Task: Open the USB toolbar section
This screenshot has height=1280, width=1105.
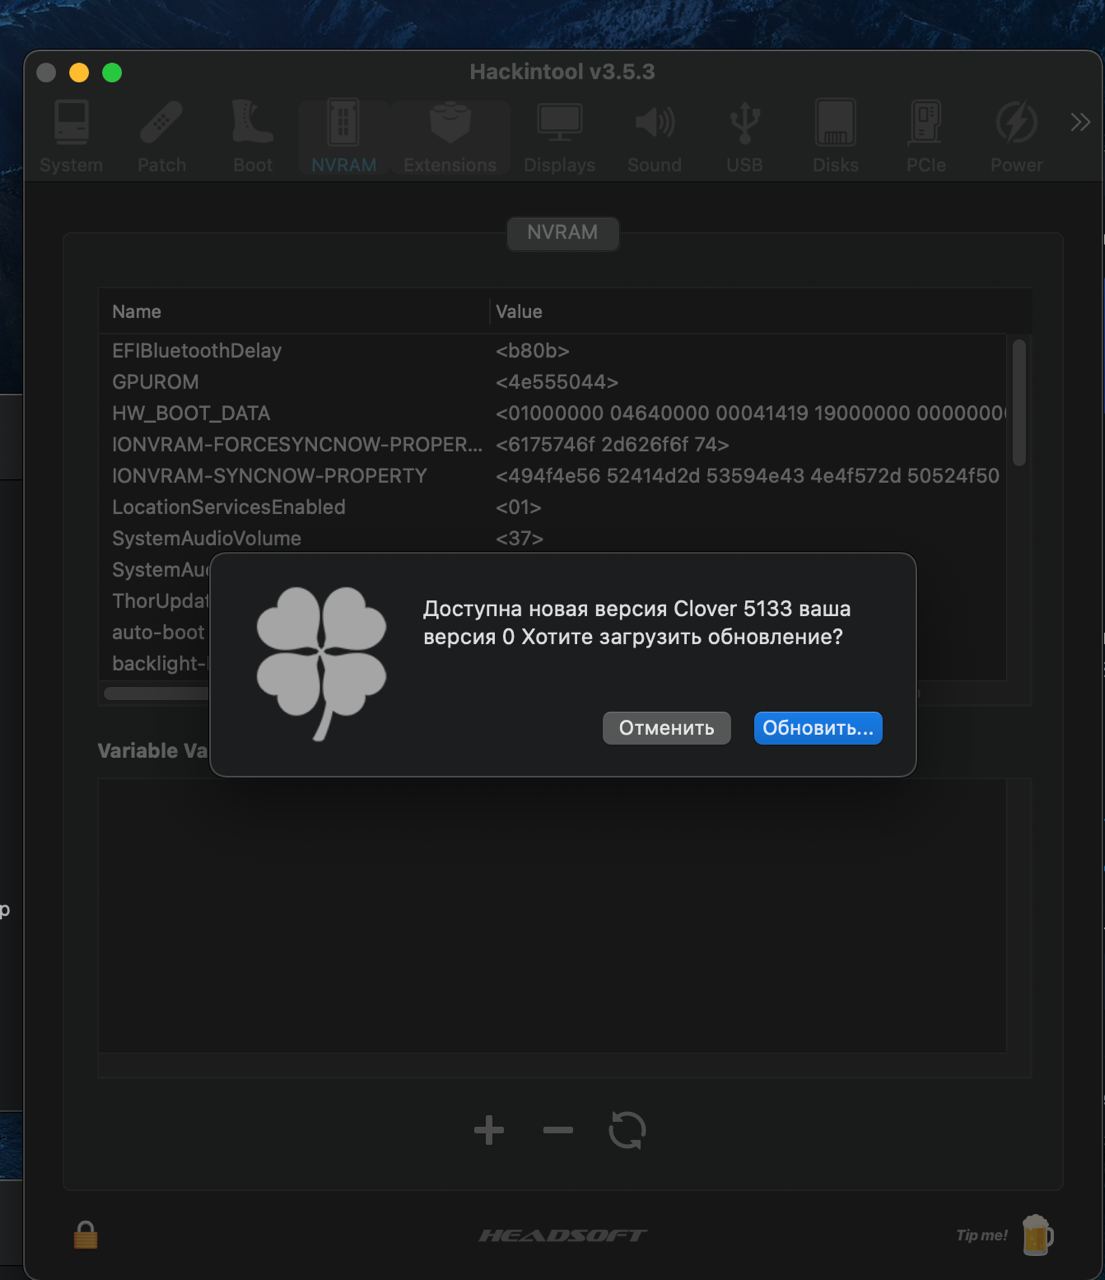Action: point(744,137)
